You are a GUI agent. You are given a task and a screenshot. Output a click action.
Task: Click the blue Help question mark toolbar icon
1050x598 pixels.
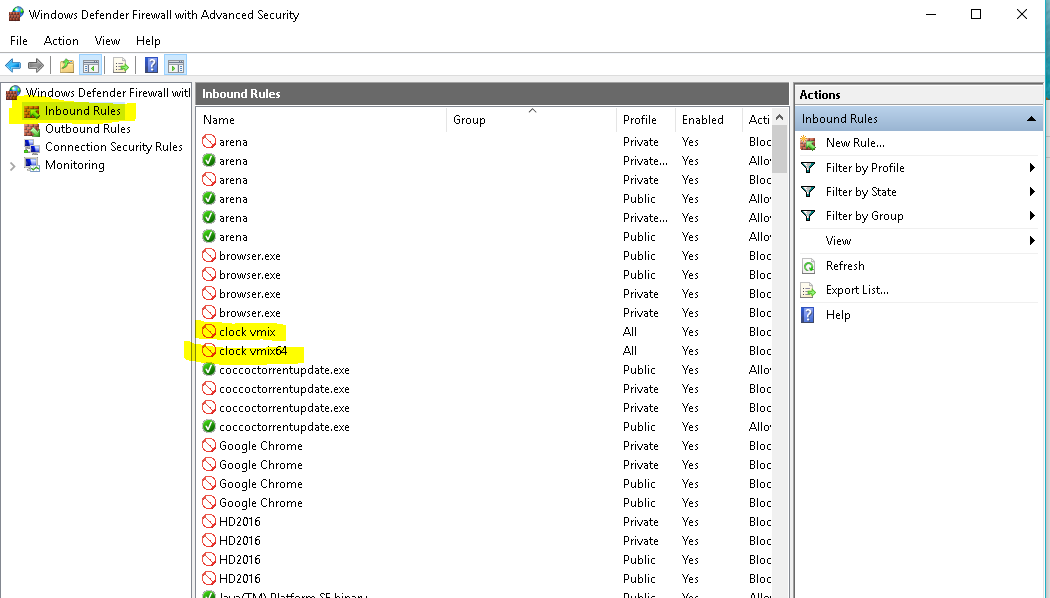151,66
